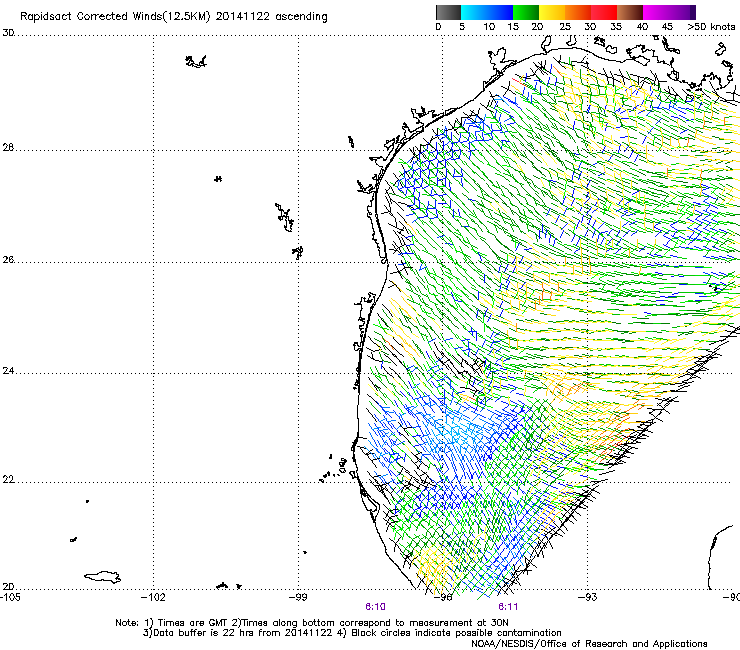Image resolution: width=740 pixels, height=650 pixels.
Task: Click the brown 35-40 knots legend swatch
Action: [x=630, y=12]
